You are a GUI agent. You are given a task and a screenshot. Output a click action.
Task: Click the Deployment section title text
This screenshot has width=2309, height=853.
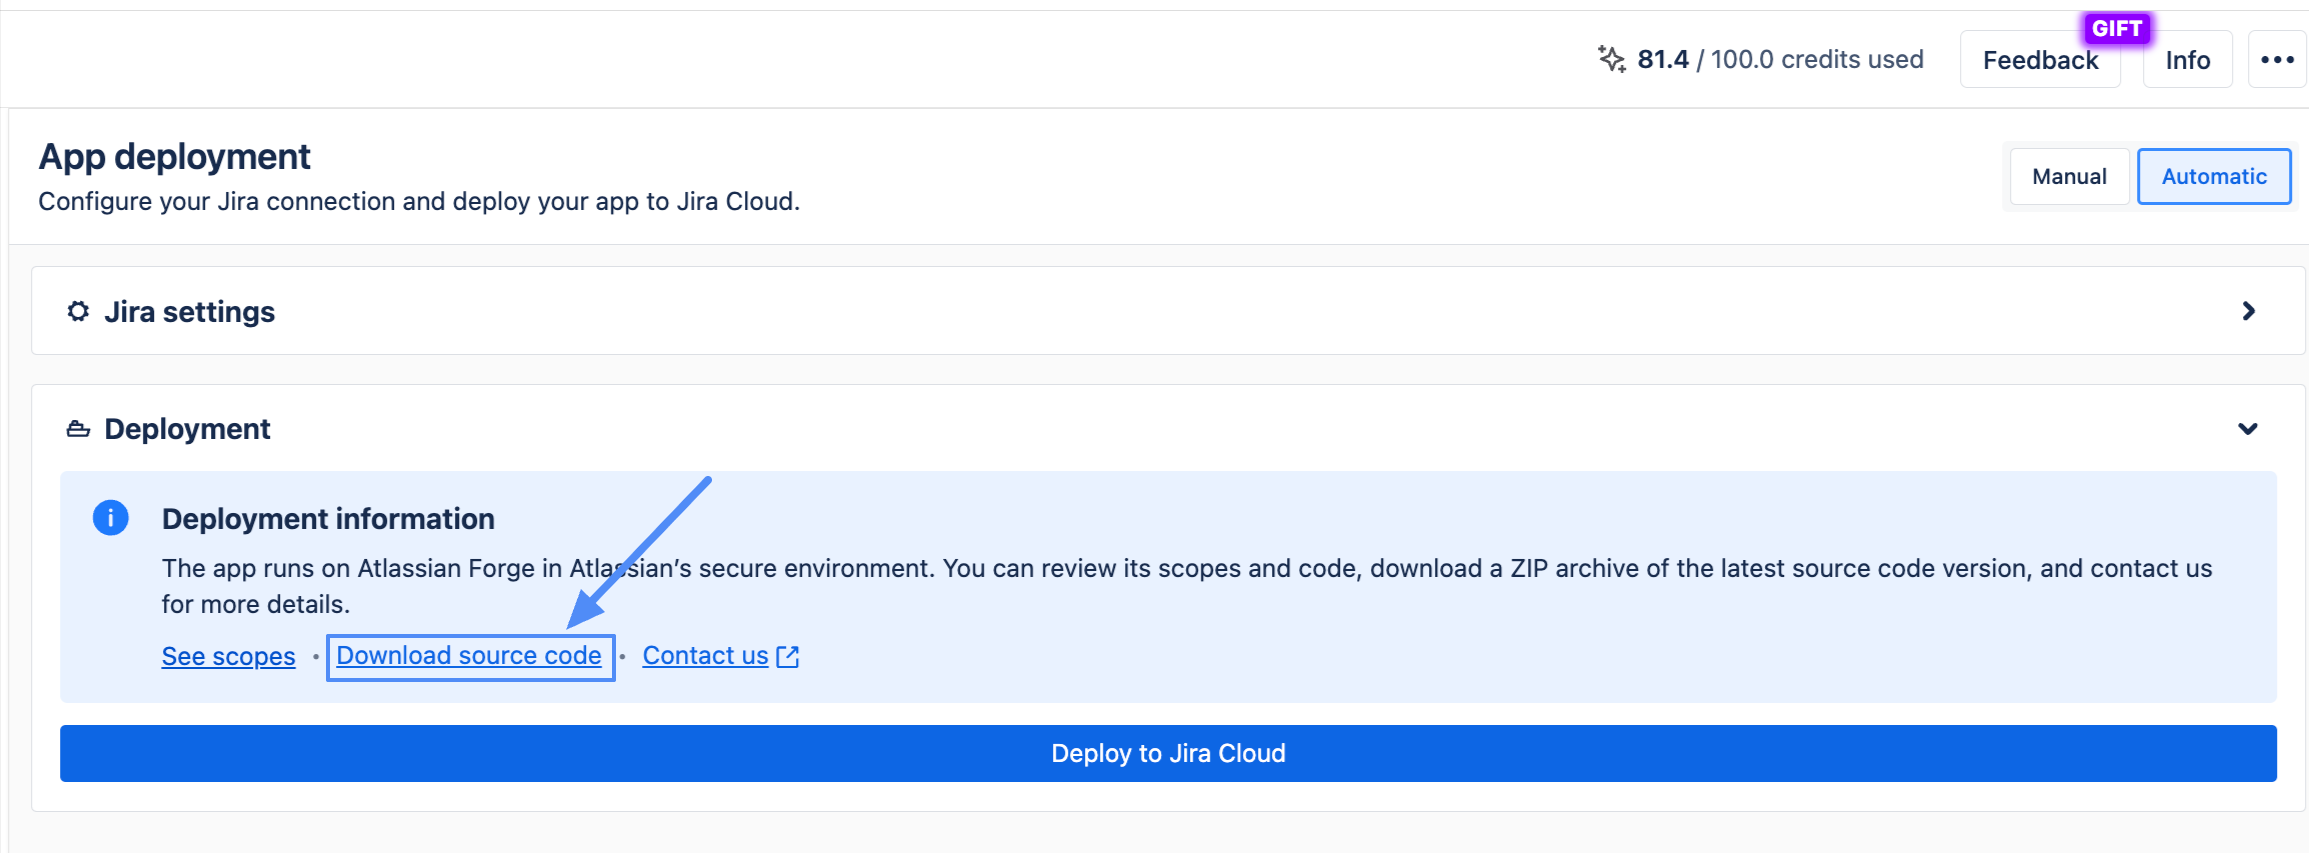point(187,429)
